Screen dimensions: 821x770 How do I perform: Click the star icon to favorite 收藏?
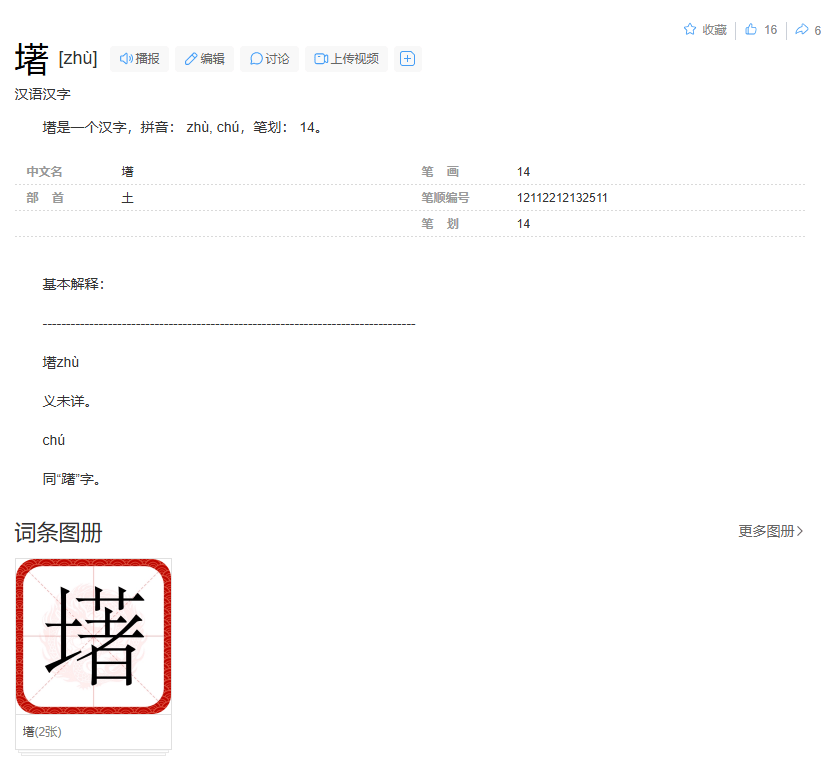(x=690, y=30)
